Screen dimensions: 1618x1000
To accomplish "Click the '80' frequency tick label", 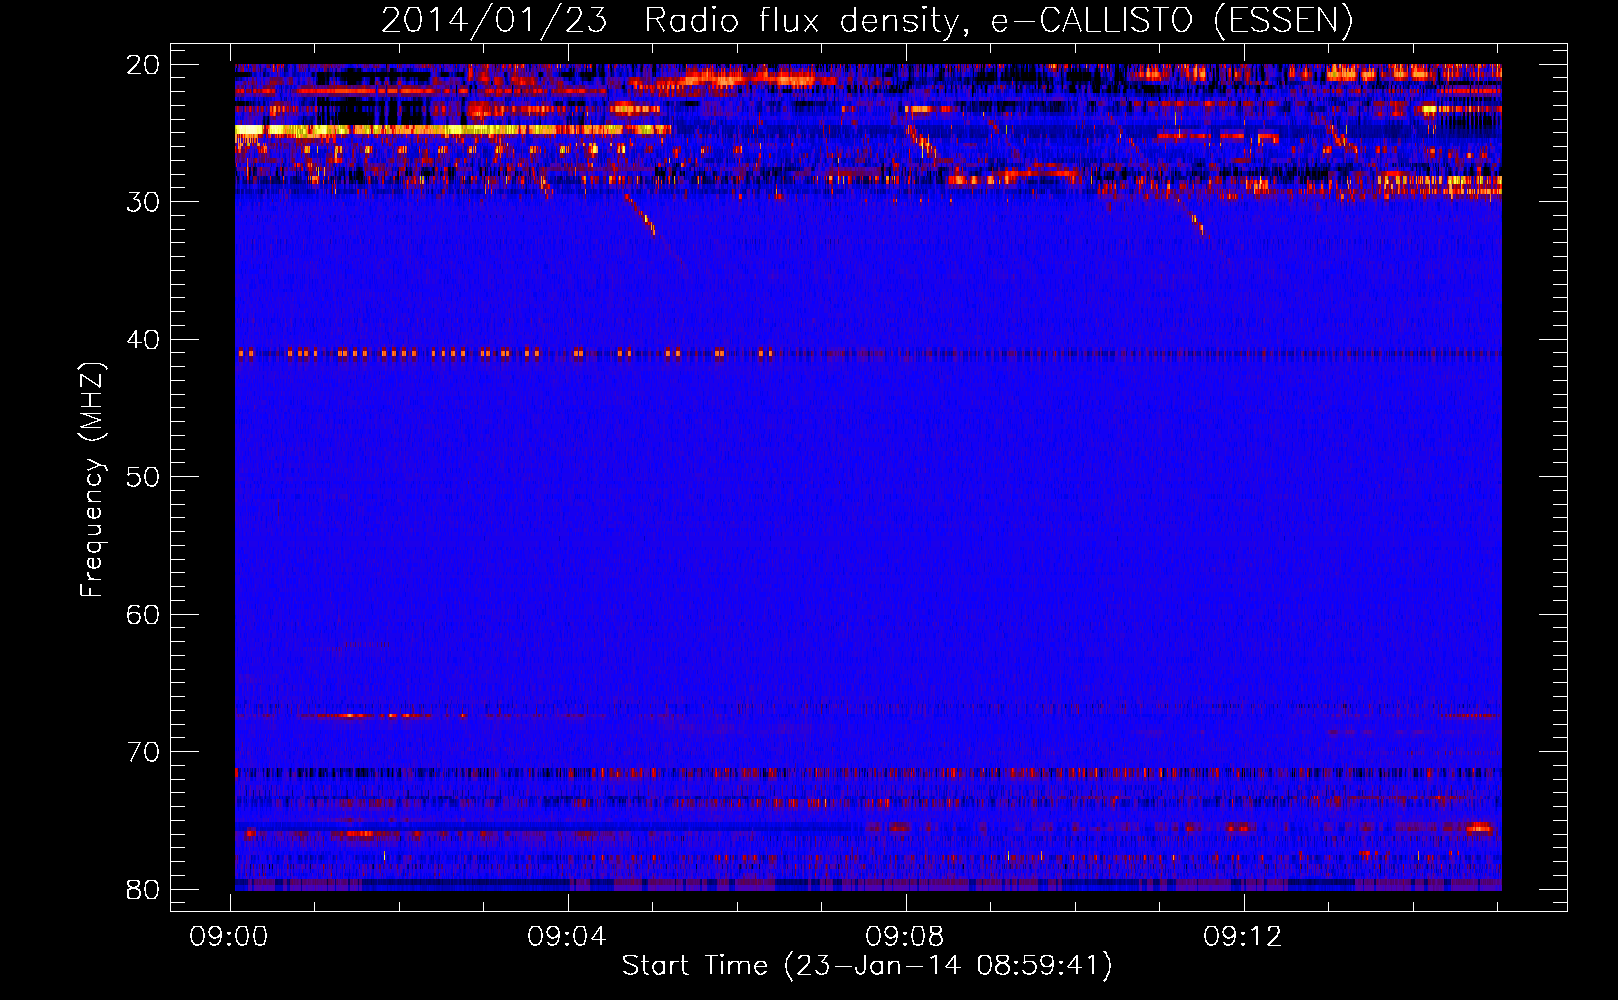I will (143, 890).
